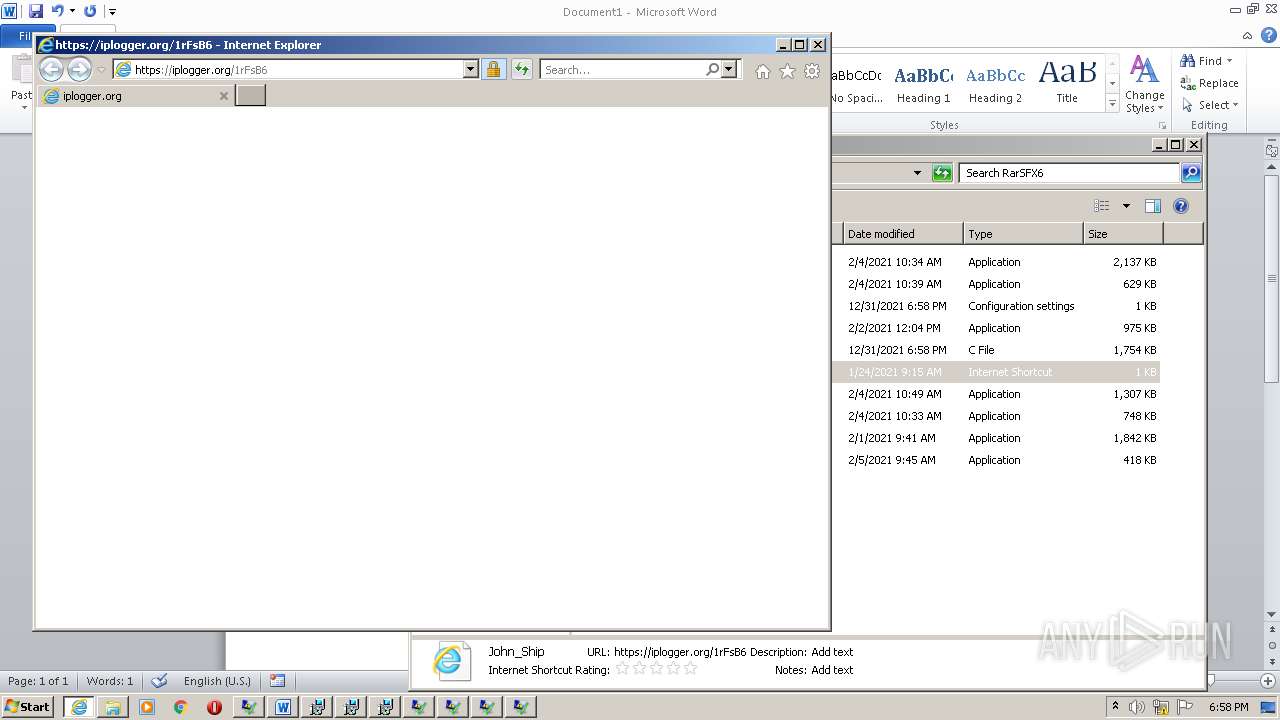Click the blue search button in Explorer
The width and height of the screenshot is (1280, 720).
click(1190, 173)
